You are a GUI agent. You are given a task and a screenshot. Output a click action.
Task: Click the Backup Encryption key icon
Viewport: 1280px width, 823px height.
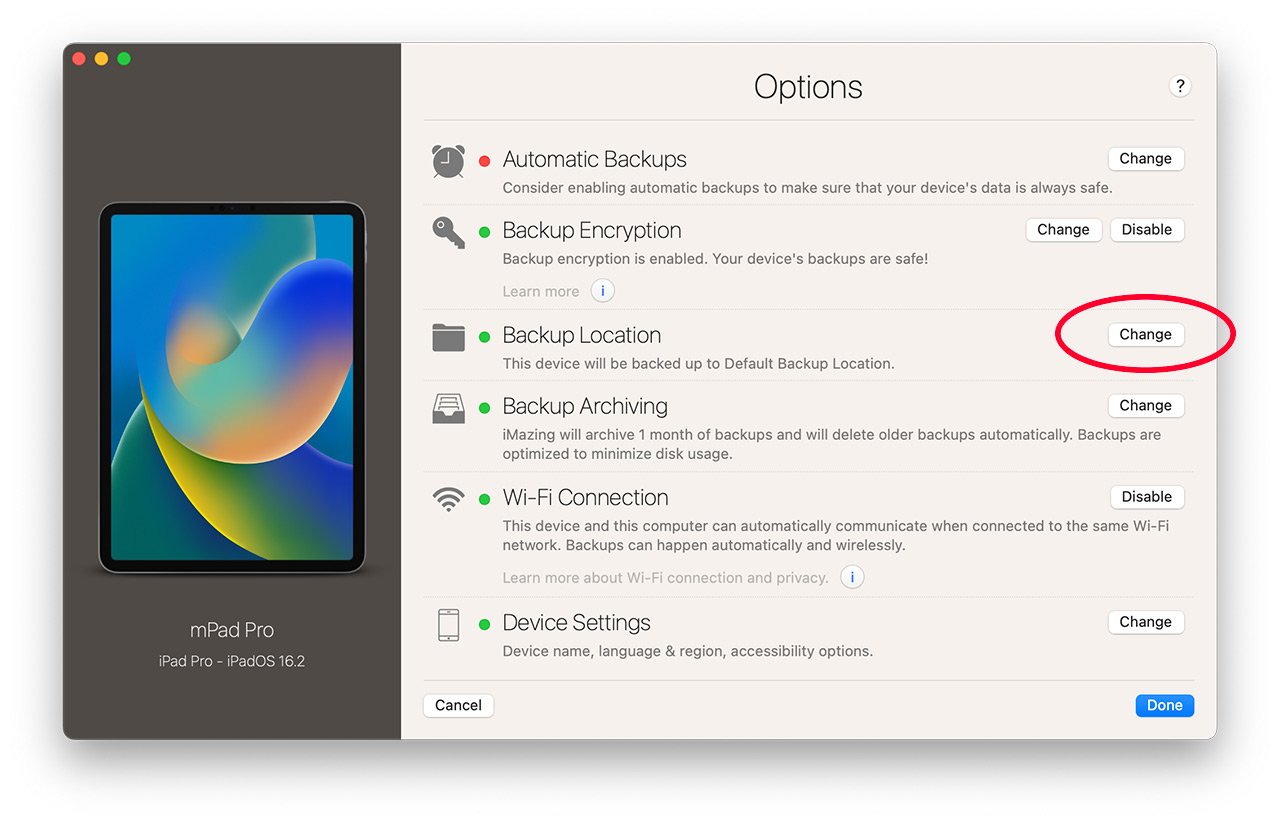click(x=448, y=231)
